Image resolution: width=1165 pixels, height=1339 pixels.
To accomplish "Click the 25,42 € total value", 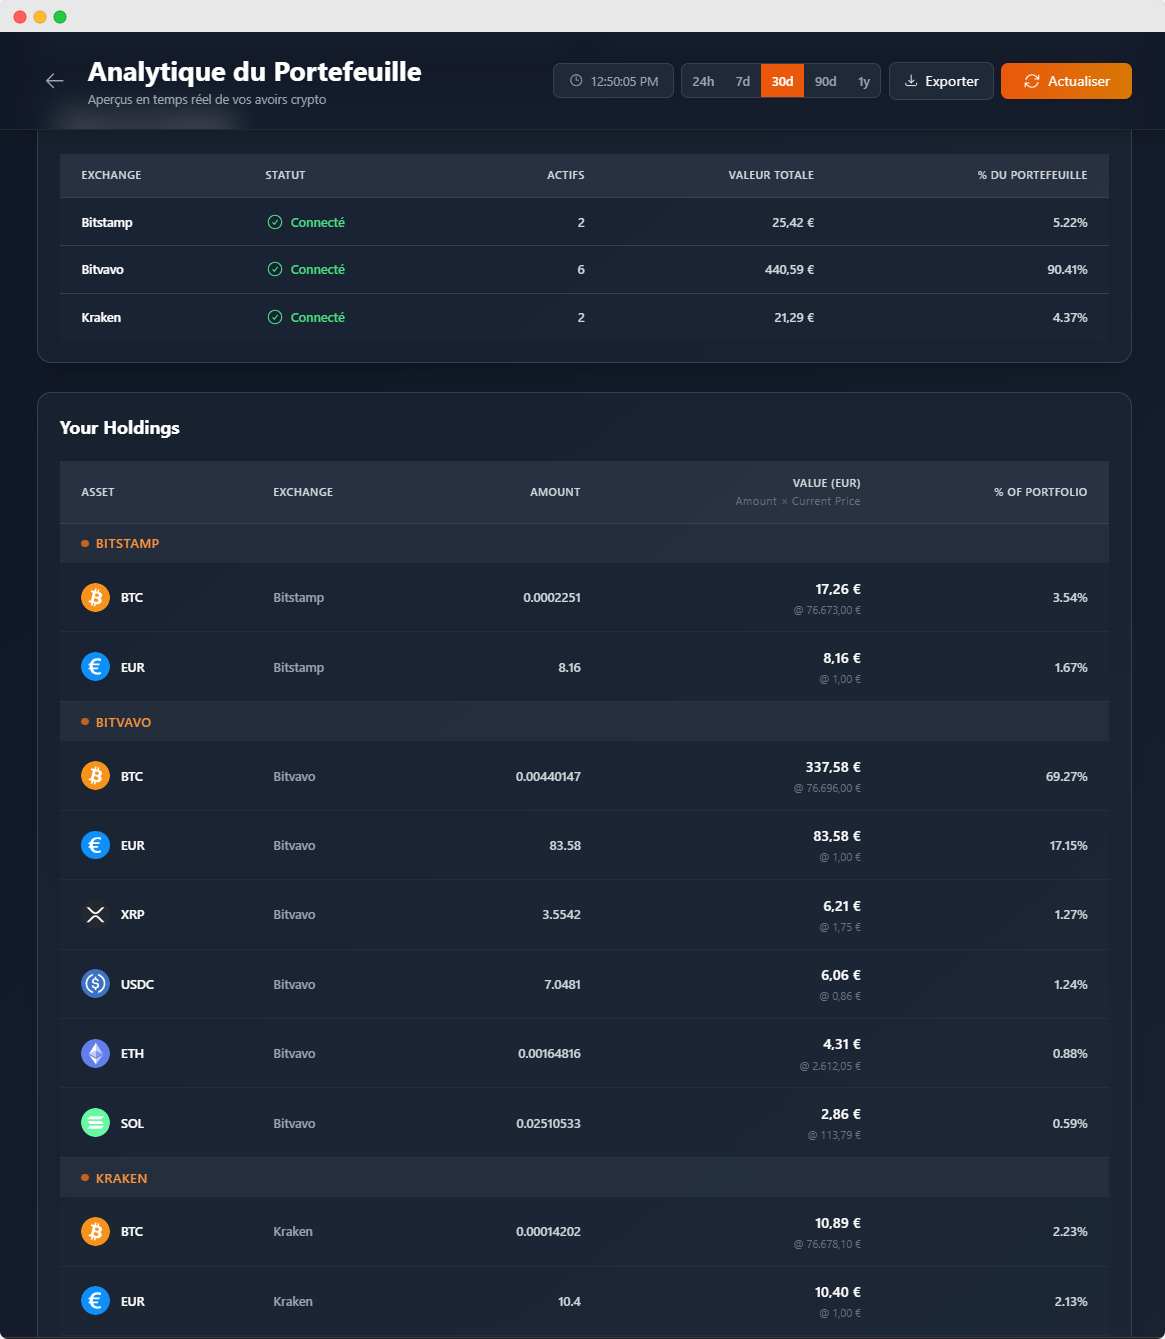I will [793, 222].
